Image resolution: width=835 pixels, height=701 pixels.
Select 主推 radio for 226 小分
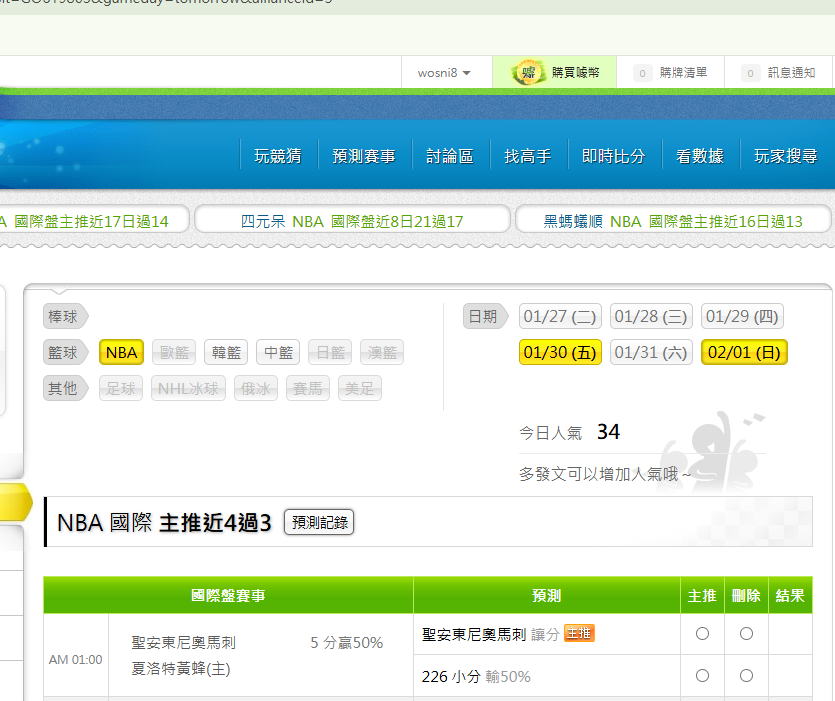coord(702,676)
